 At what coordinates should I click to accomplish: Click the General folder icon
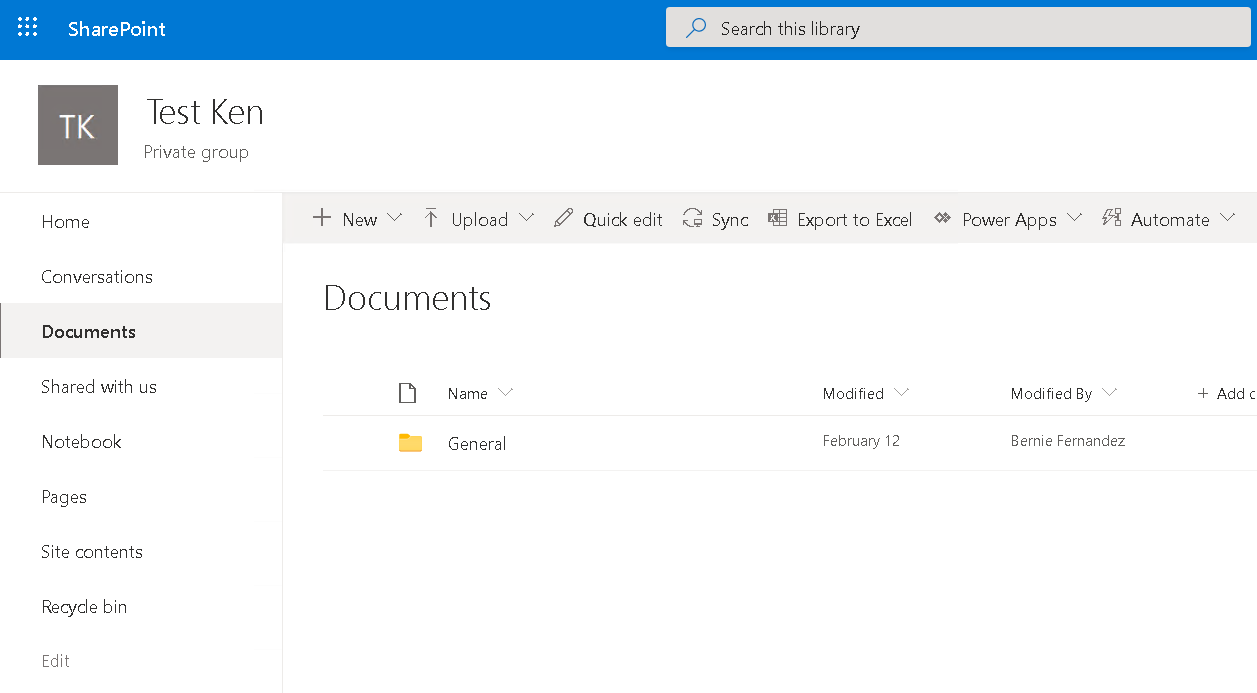(410, 443)
